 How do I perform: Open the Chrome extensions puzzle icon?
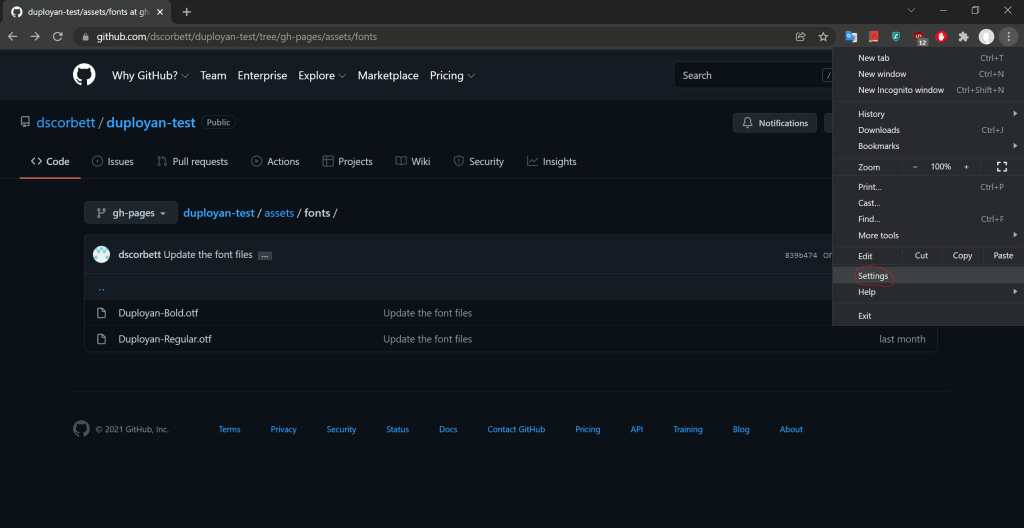963,37
